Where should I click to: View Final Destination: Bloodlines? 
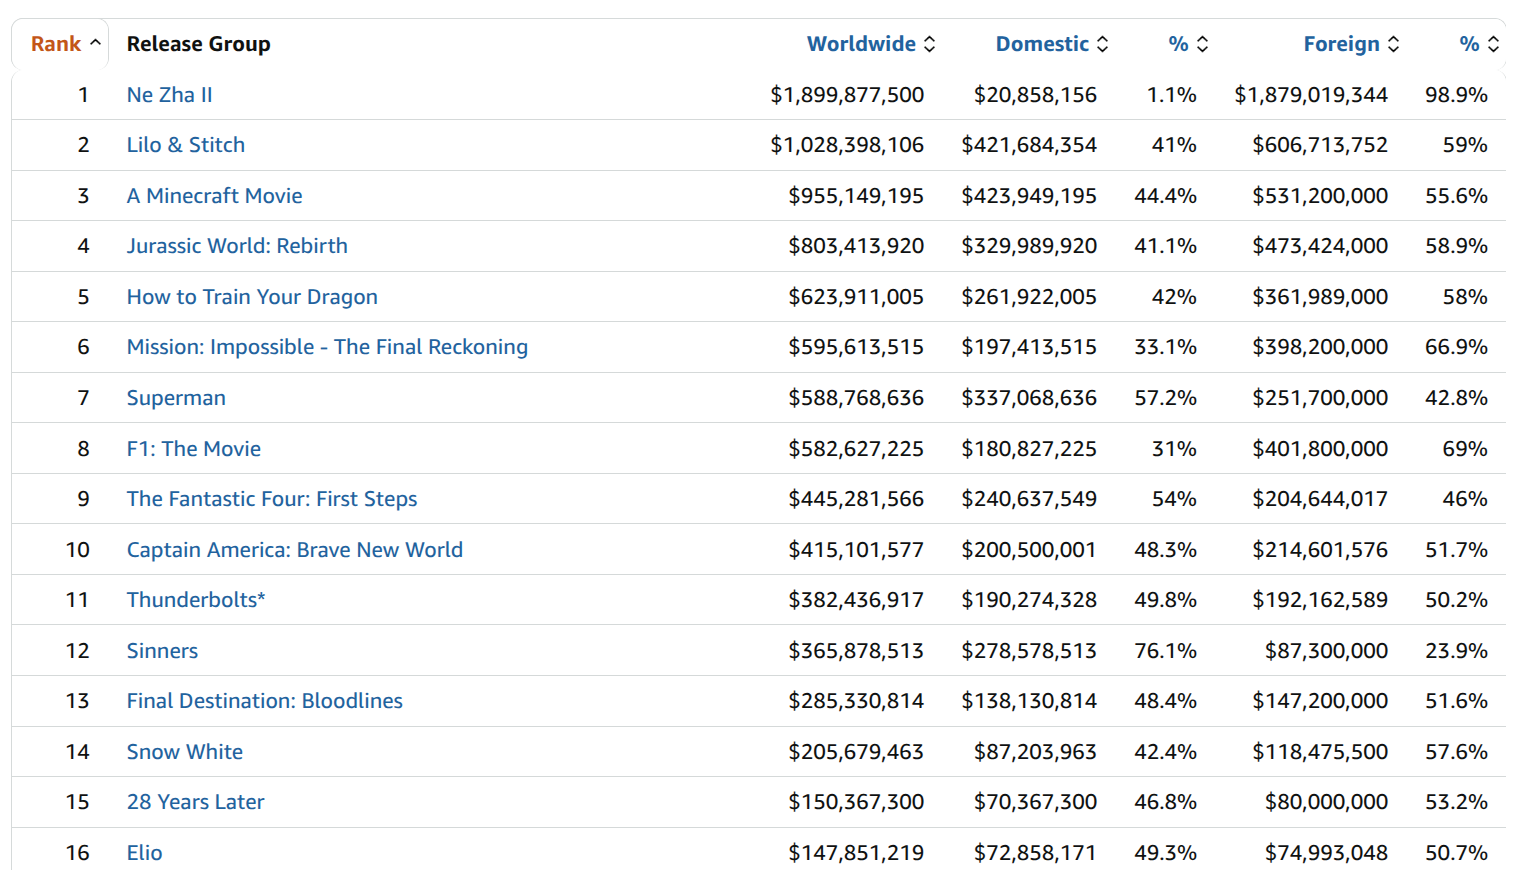(x=265, y=701)
